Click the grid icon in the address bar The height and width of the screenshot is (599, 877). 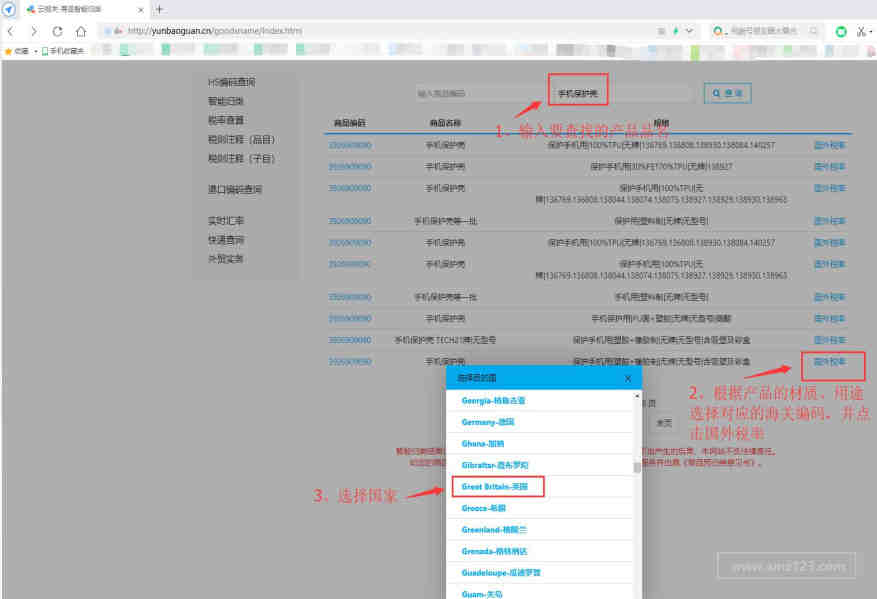(662, 31)
